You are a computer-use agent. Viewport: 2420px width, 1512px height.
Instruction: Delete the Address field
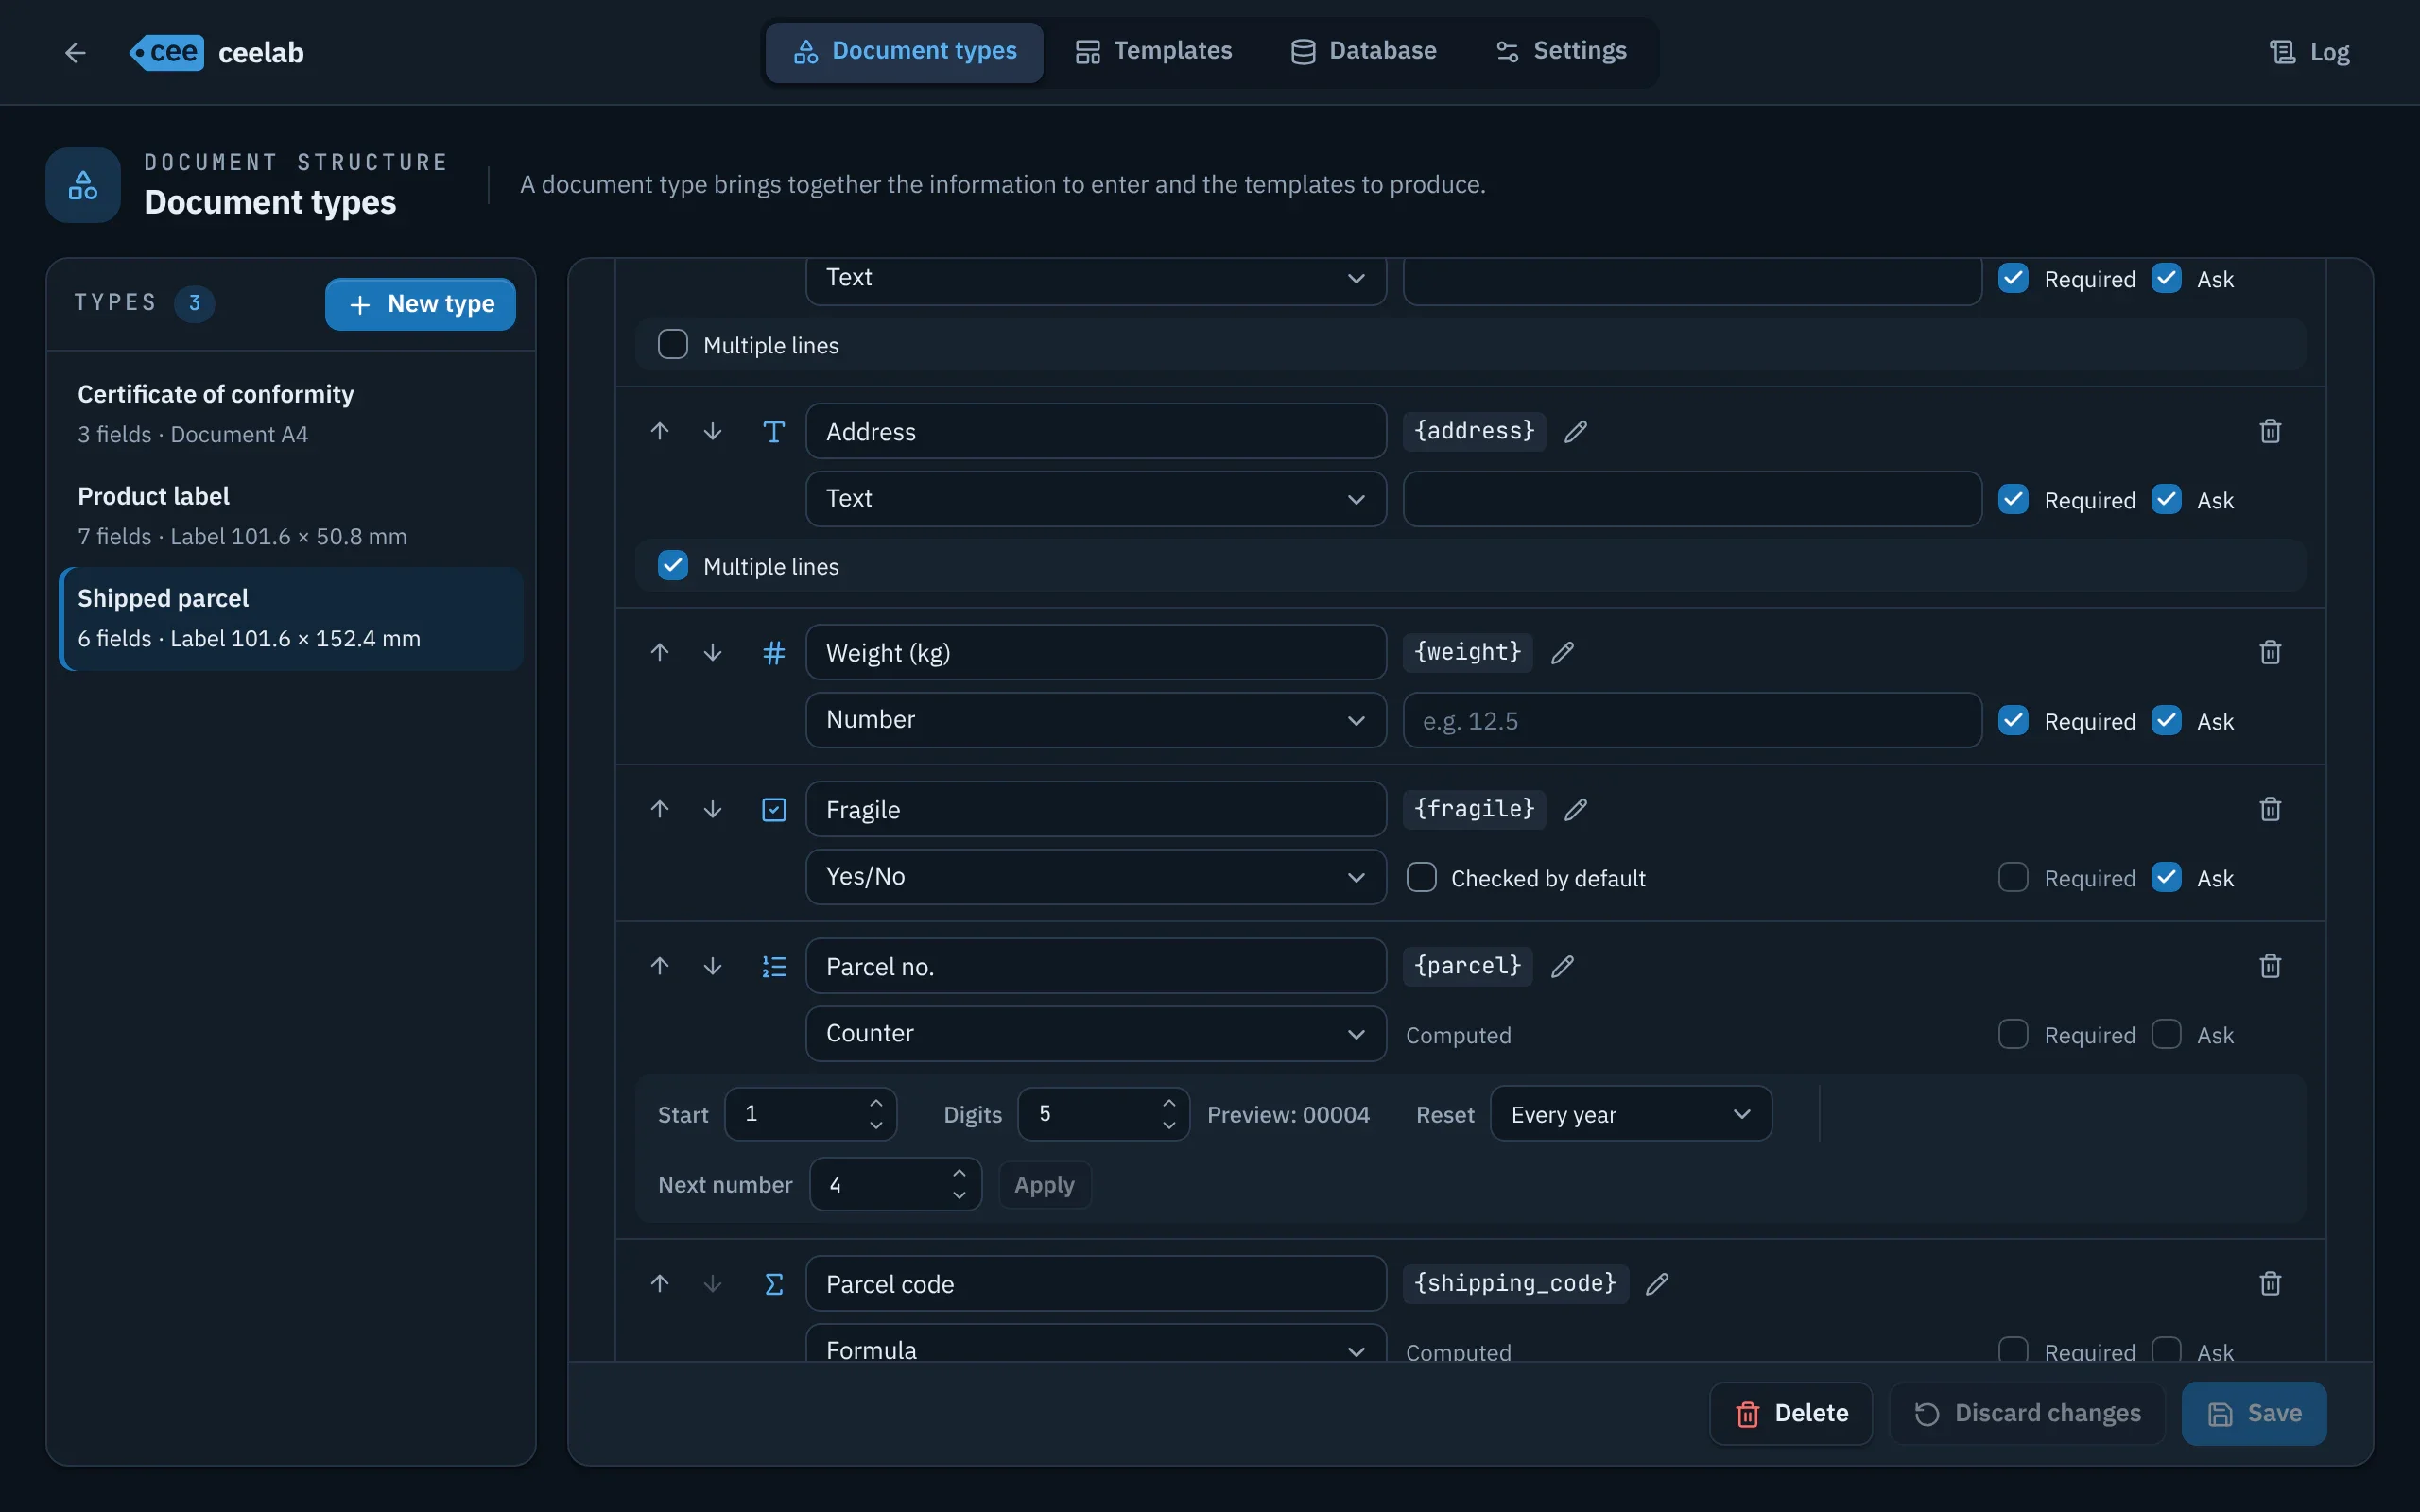coord(2271,431)
